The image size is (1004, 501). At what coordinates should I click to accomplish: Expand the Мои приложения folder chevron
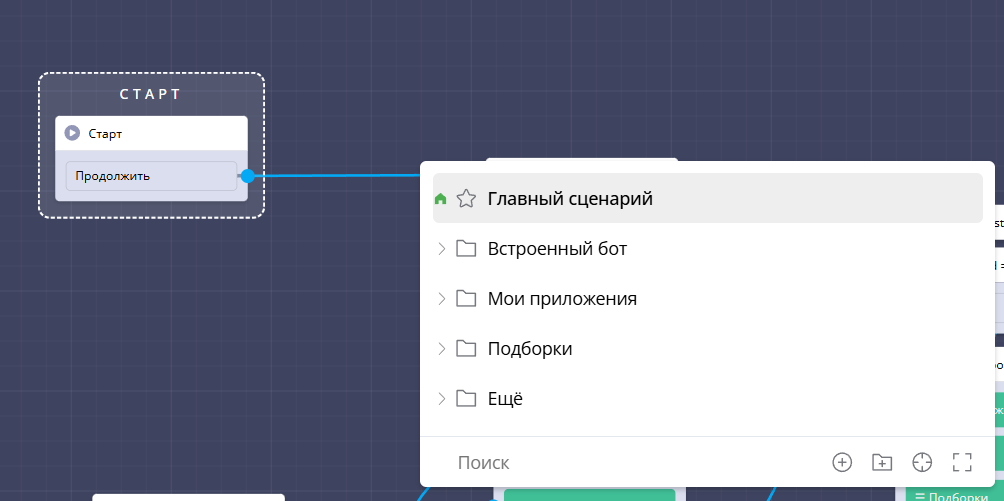pyautogui.click(x=442, y=299)
